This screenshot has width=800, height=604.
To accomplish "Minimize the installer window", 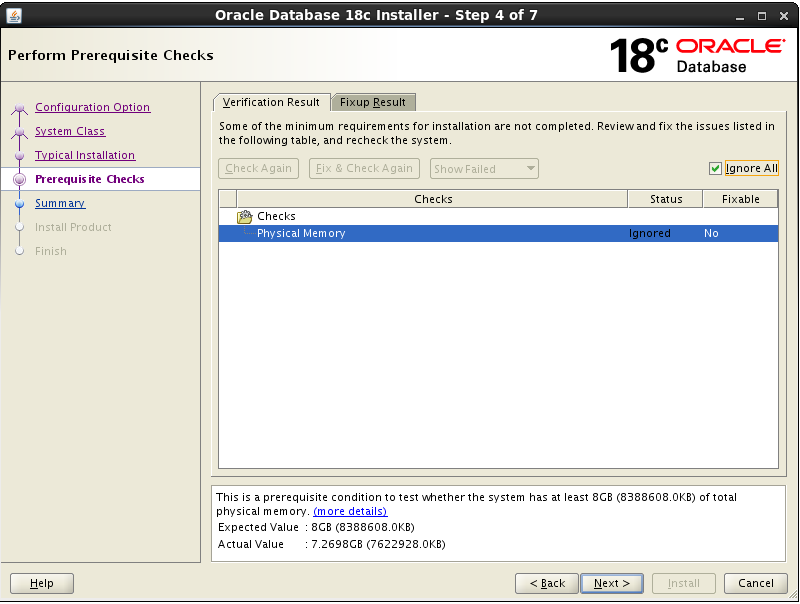I will tap(740, 16).
